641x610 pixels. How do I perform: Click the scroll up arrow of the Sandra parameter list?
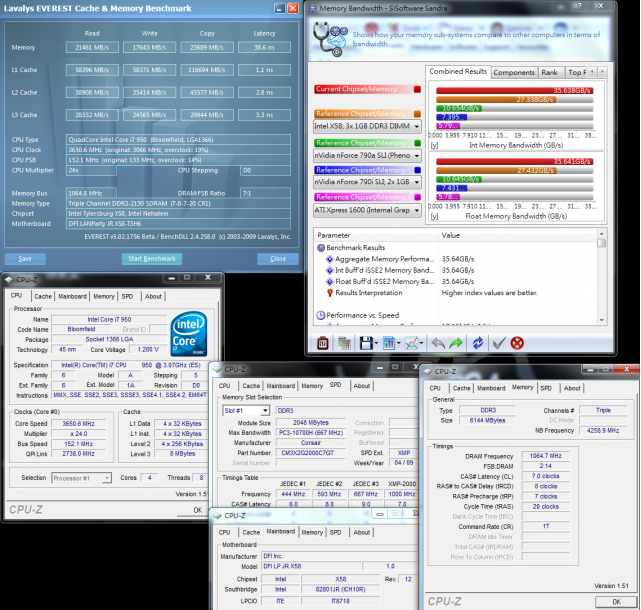pos(601,233)
